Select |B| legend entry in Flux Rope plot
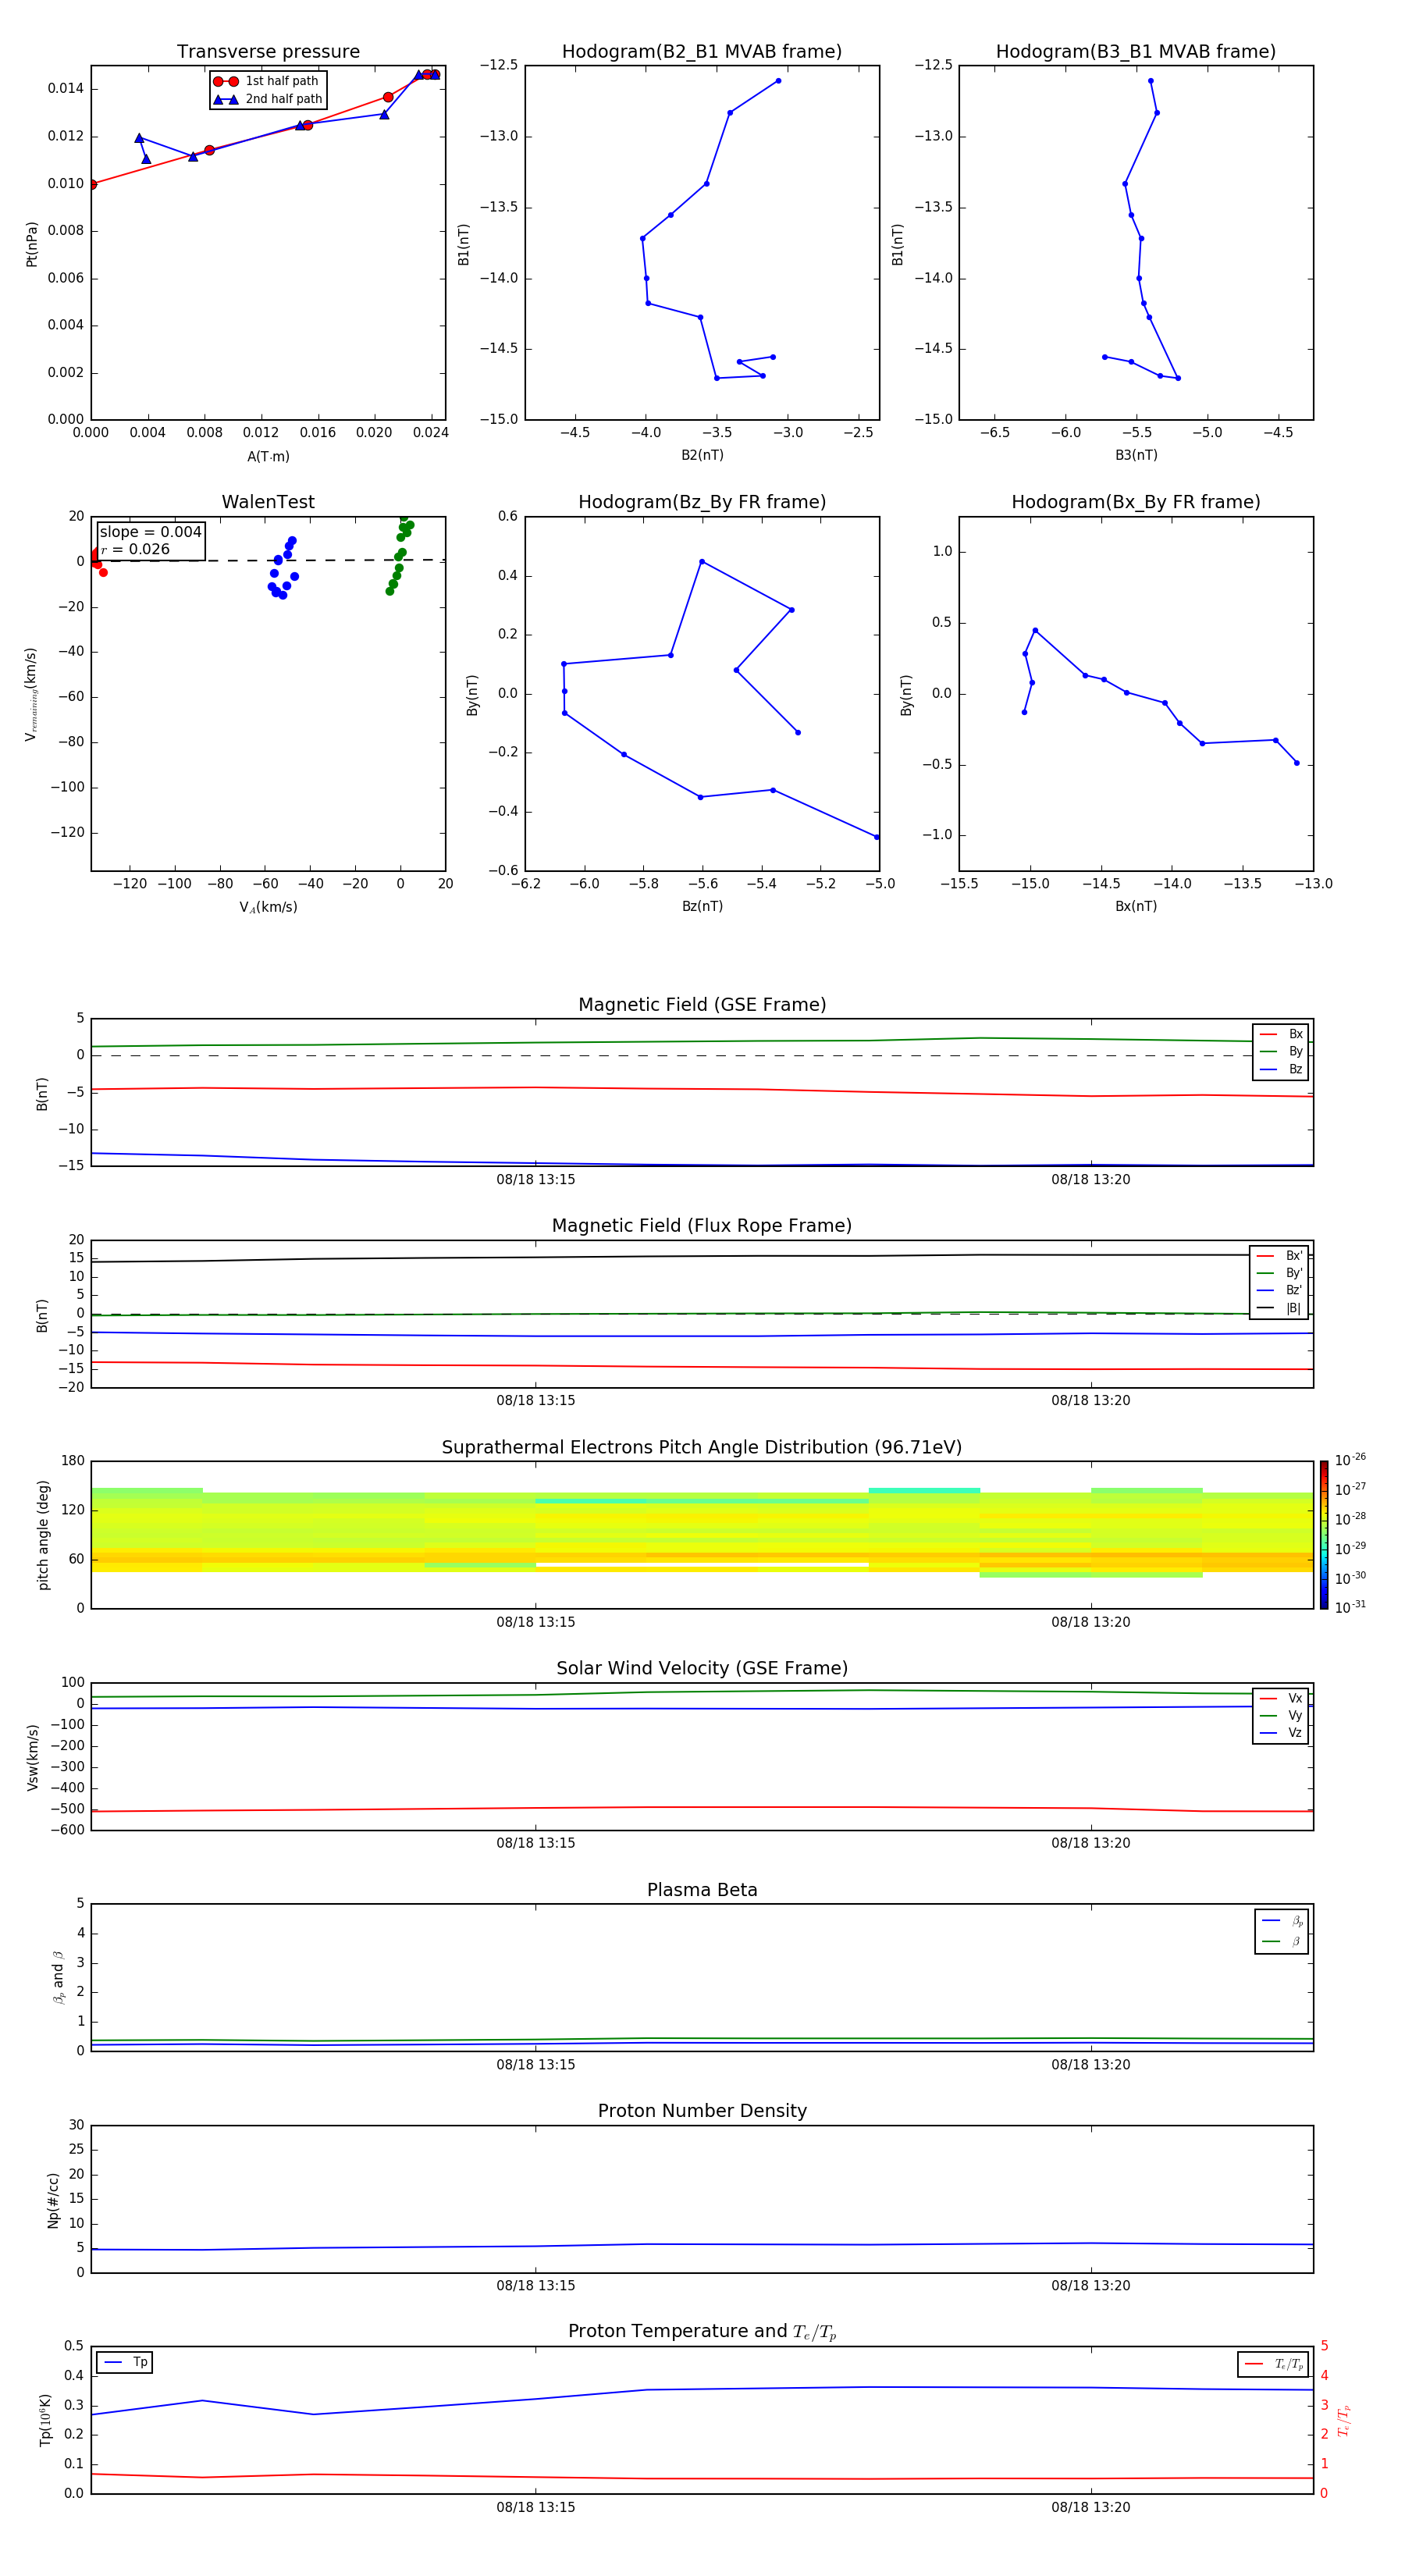1405x2576 pixels. click(1280, 1309)
